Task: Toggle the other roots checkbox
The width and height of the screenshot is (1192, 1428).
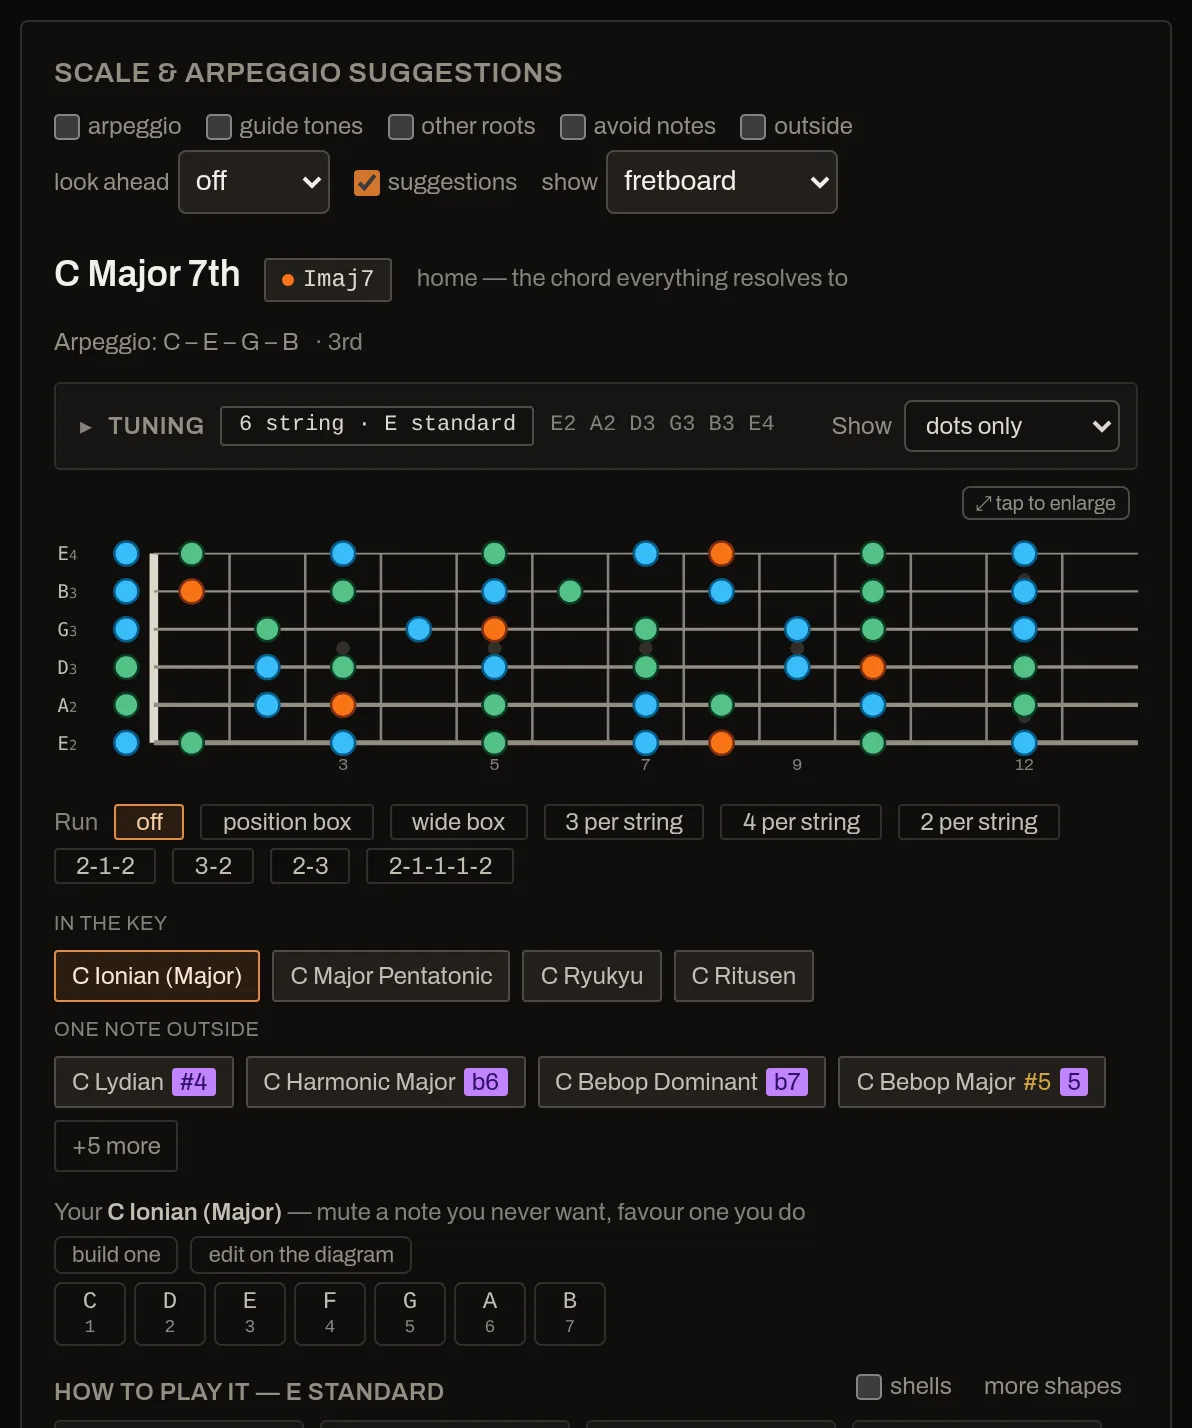Action: pyautogui.click(x=401, y=127)
